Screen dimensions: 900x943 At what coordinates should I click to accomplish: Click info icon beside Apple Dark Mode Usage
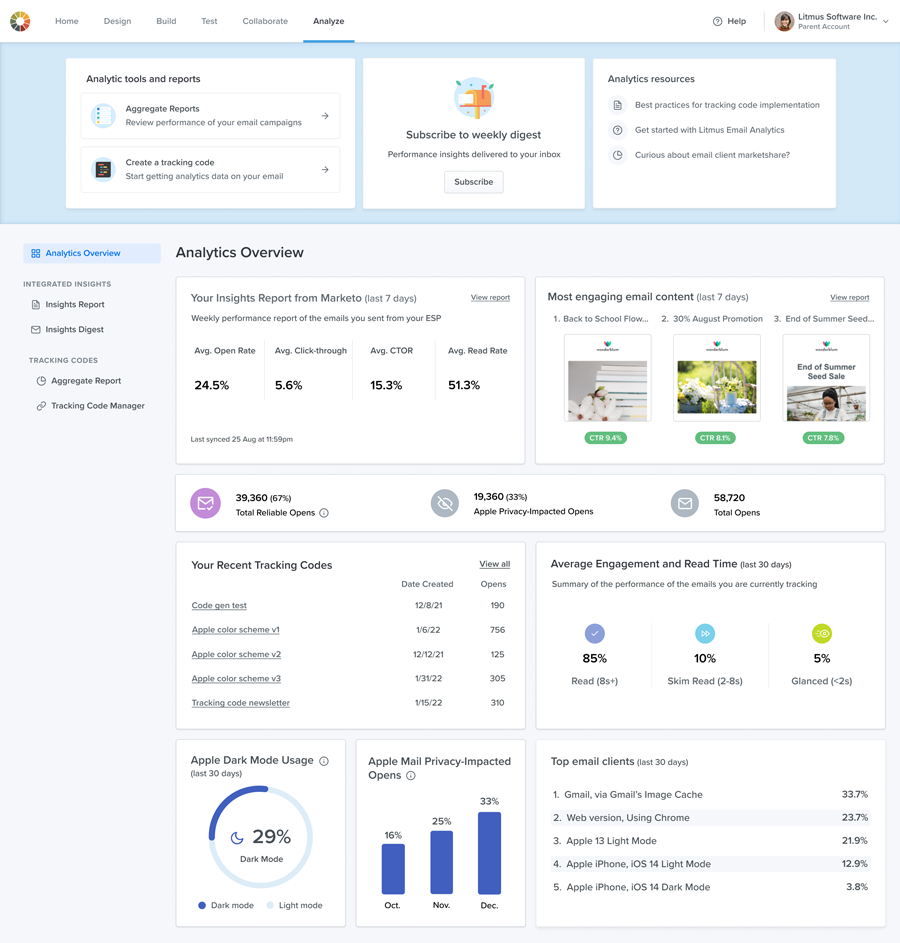coord(323,761)
